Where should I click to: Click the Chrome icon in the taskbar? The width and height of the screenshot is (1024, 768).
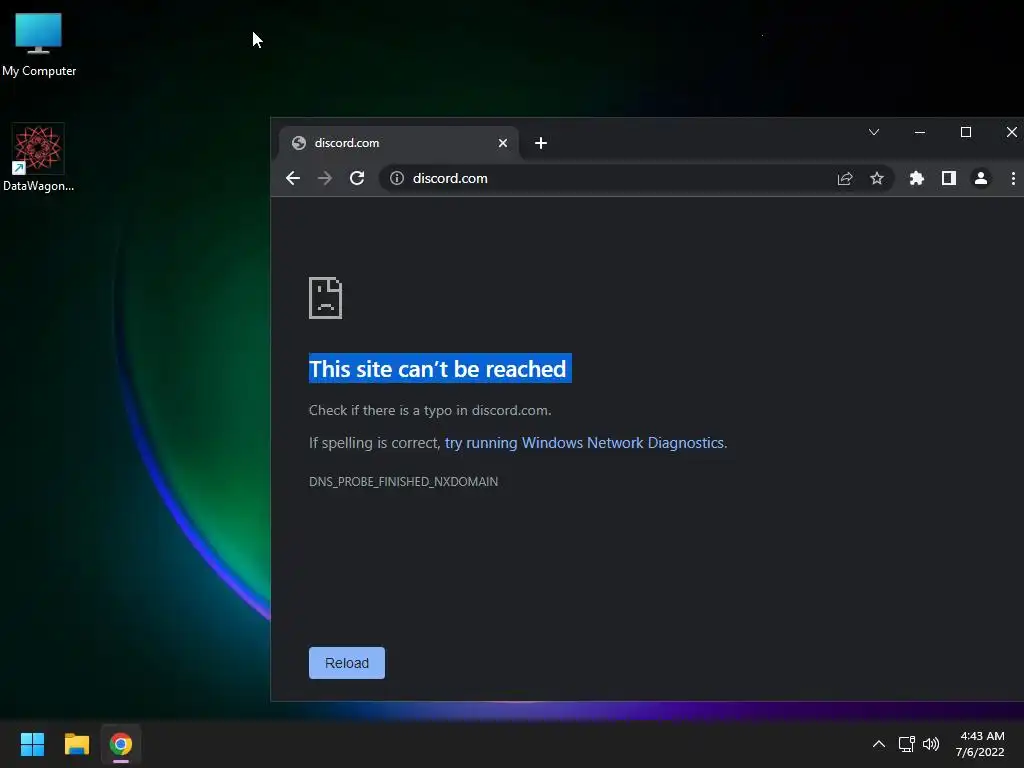tap(121, 744)
